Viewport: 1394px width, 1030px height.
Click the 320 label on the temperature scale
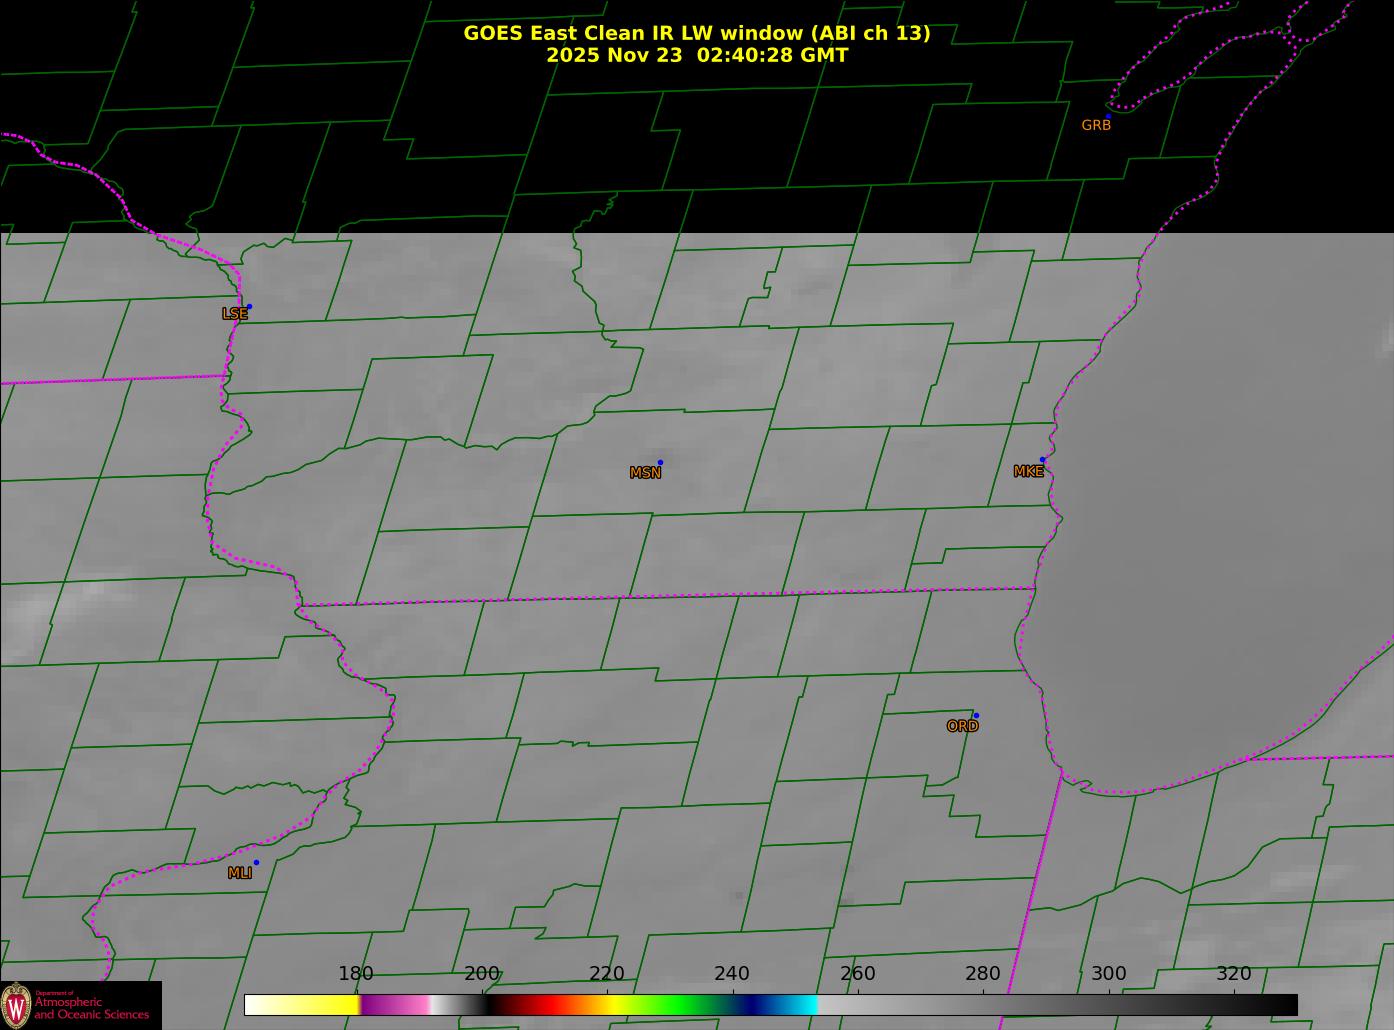(1233, 974)
